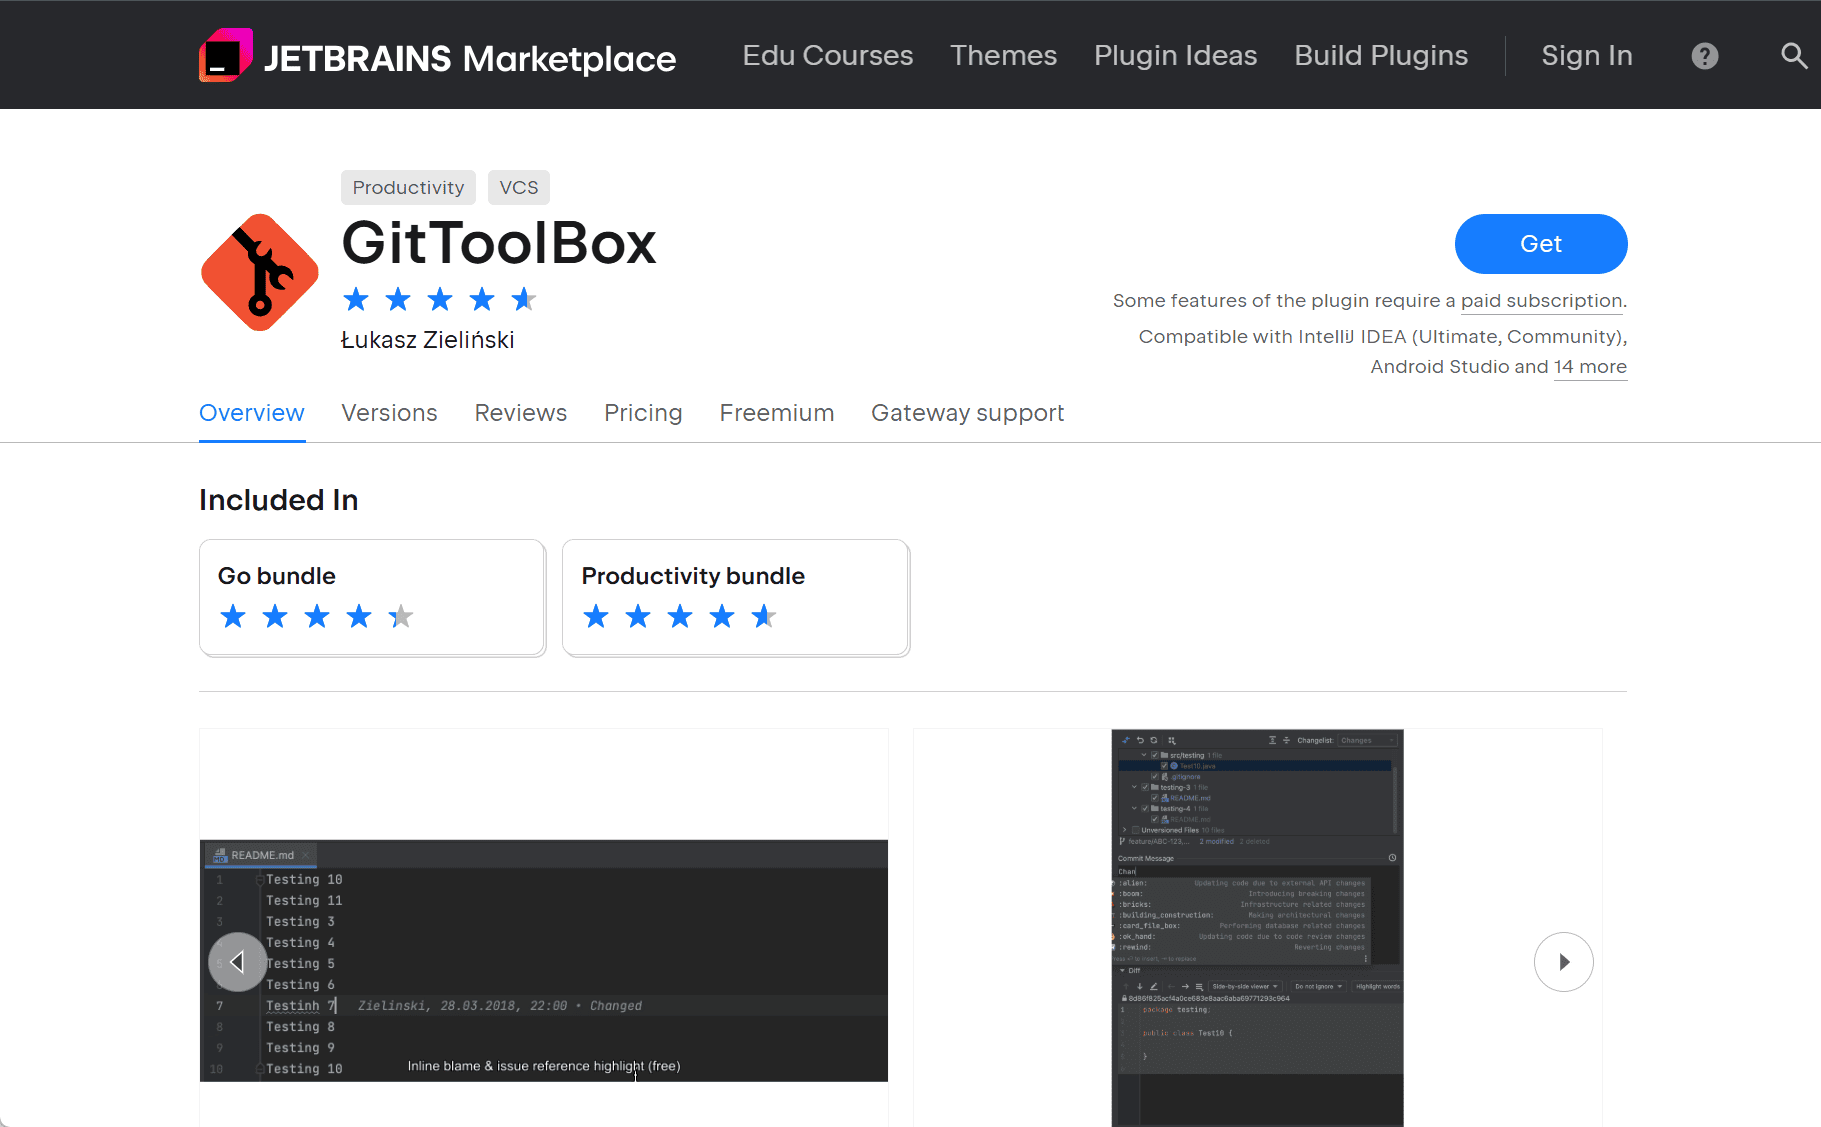Click the orange GitToolBox plugin icon
Image resolution: width=1821 pixels, height=1127 pixels.
[x=258, y=272]
